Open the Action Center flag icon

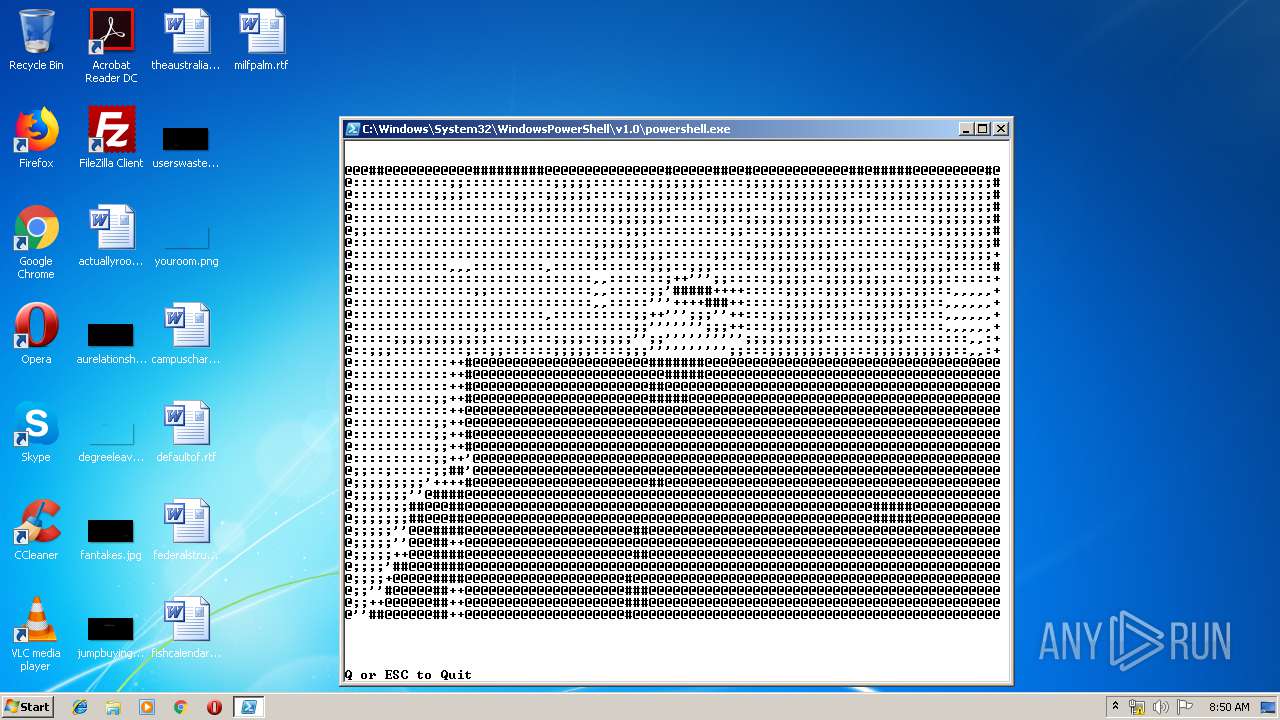[1184, 707]
